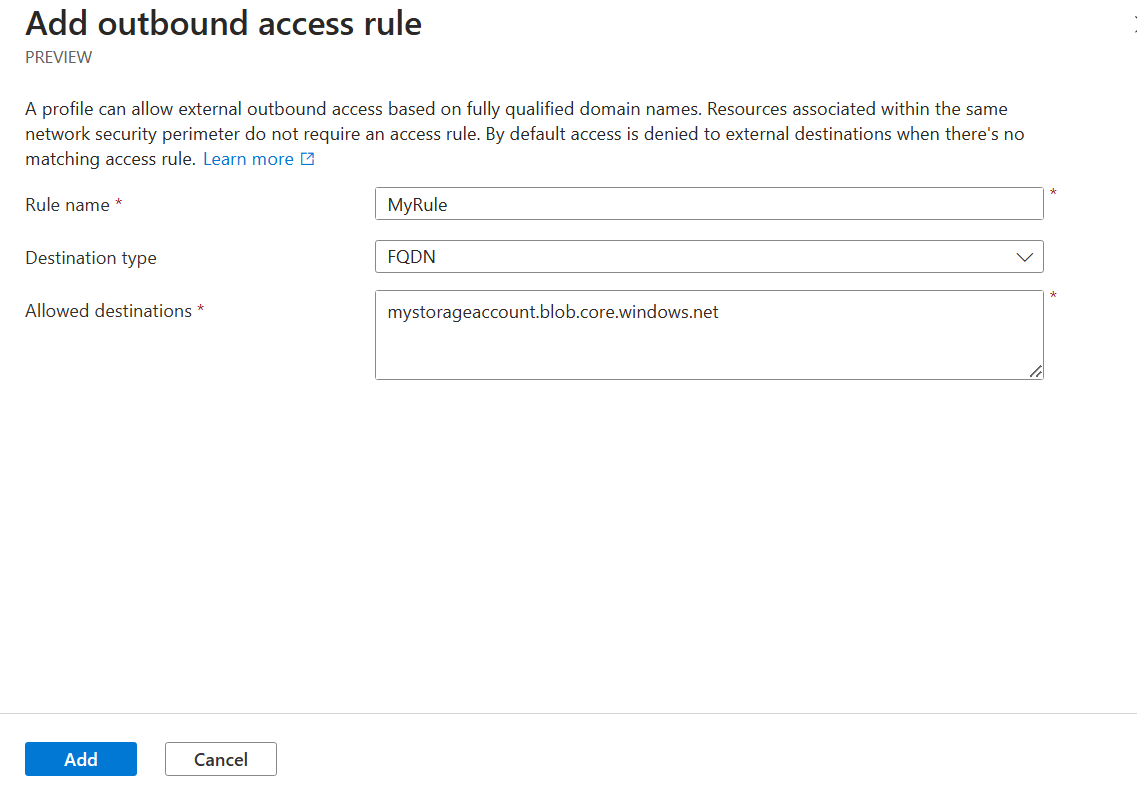The image size is (1137, 796).
Task: Click the Cancel button
Action: point(220,759)
